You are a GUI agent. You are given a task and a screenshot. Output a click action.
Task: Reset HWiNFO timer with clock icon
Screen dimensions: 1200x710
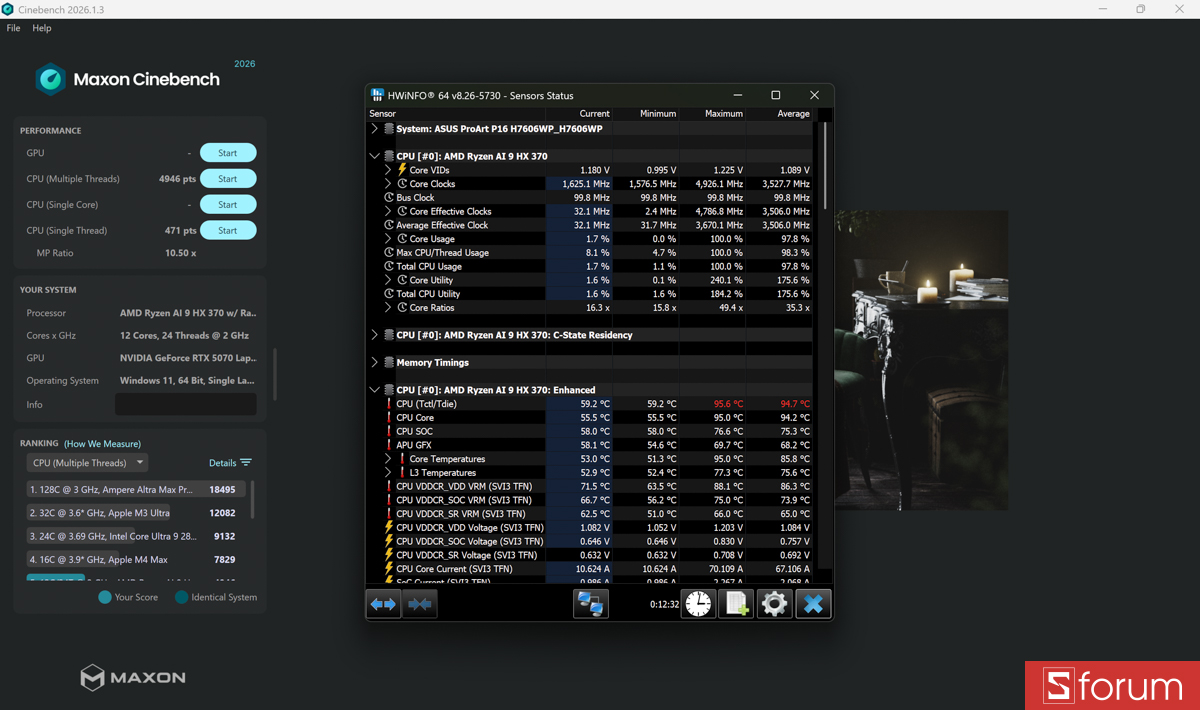coord(698,604)
